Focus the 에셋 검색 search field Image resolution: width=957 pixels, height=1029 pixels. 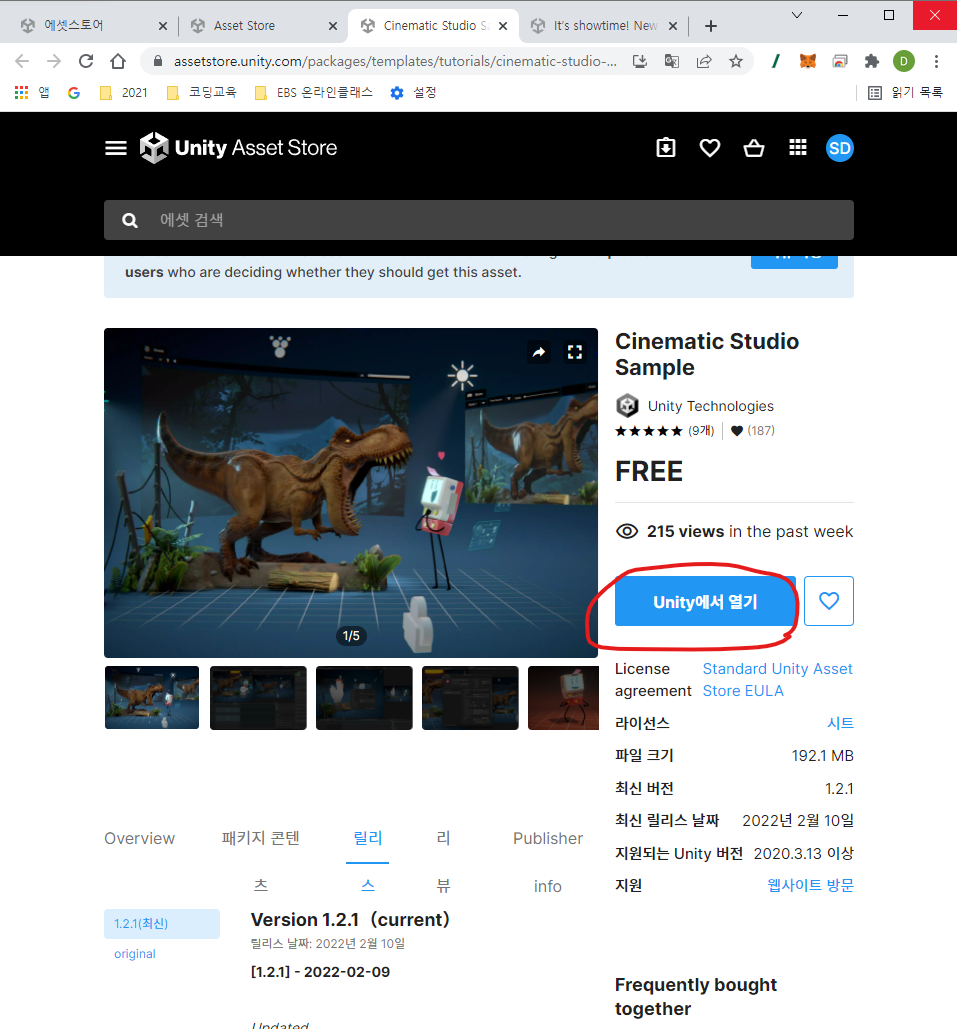pyautogui.click(x=478, y=220)
